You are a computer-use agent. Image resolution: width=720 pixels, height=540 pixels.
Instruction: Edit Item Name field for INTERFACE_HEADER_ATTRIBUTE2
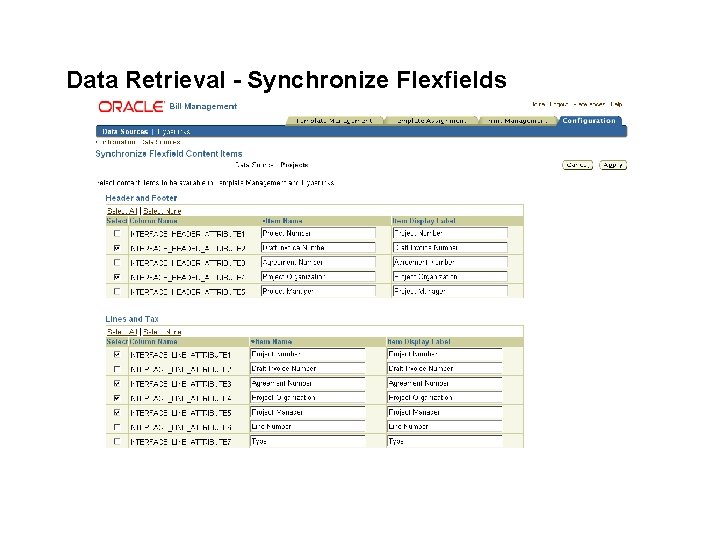point(318,248)
